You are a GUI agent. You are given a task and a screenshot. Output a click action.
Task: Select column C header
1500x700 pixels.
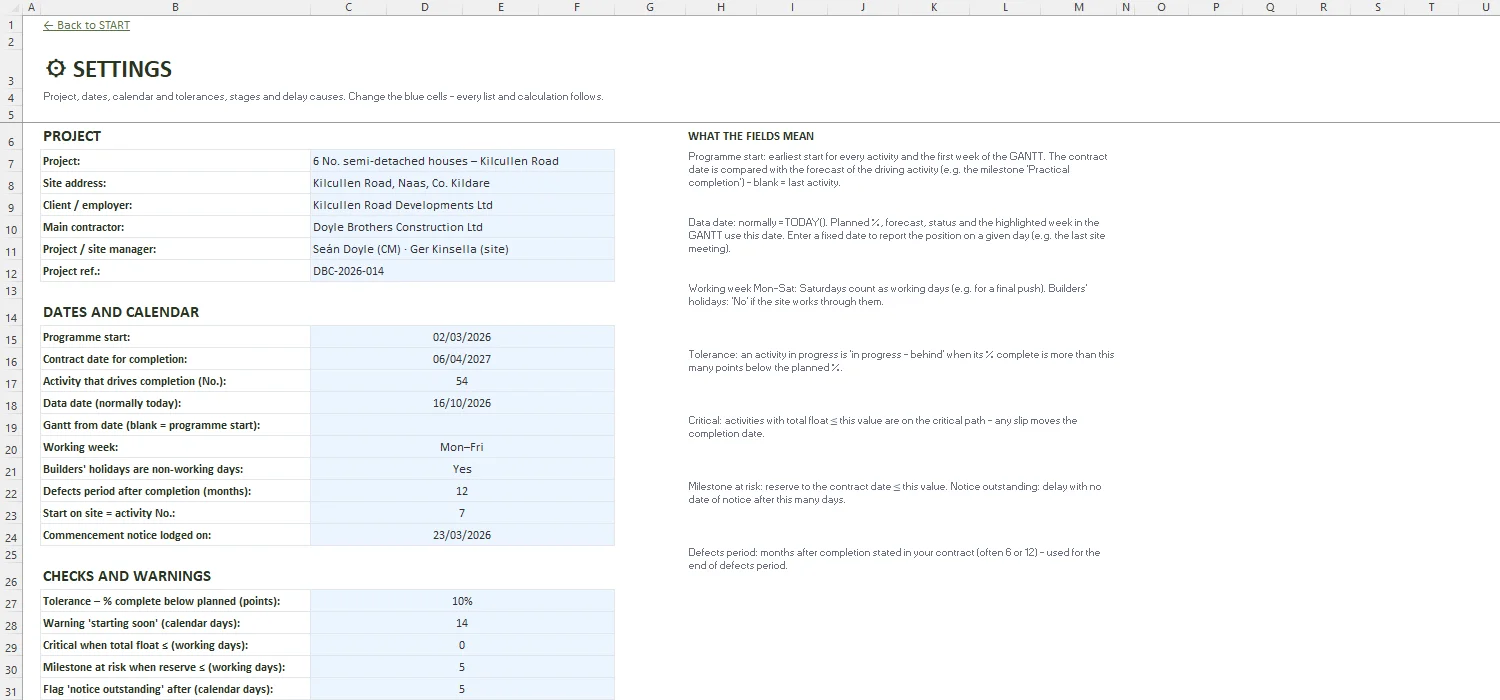click(348, 7)
